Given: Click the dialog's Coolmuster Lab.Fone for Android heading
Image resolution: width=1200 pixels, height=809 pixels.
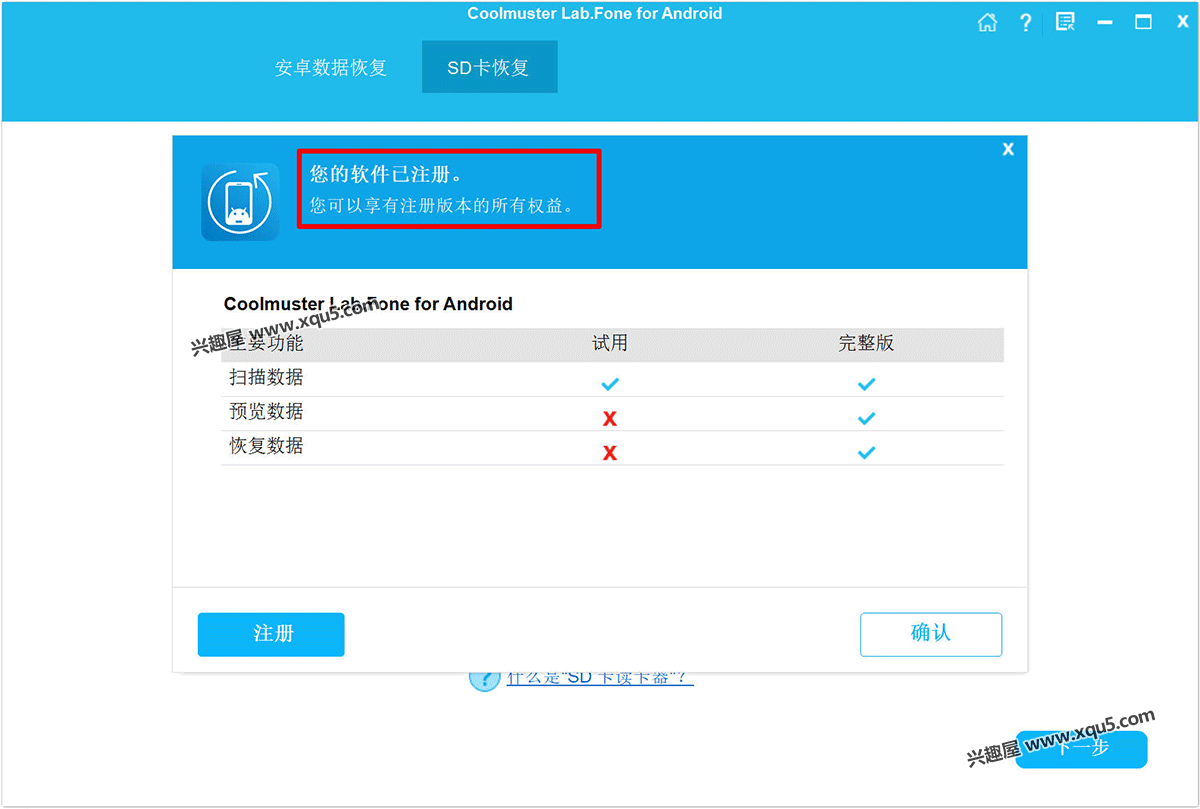Looking at the screenshot, I should click(x=368, y=304).
